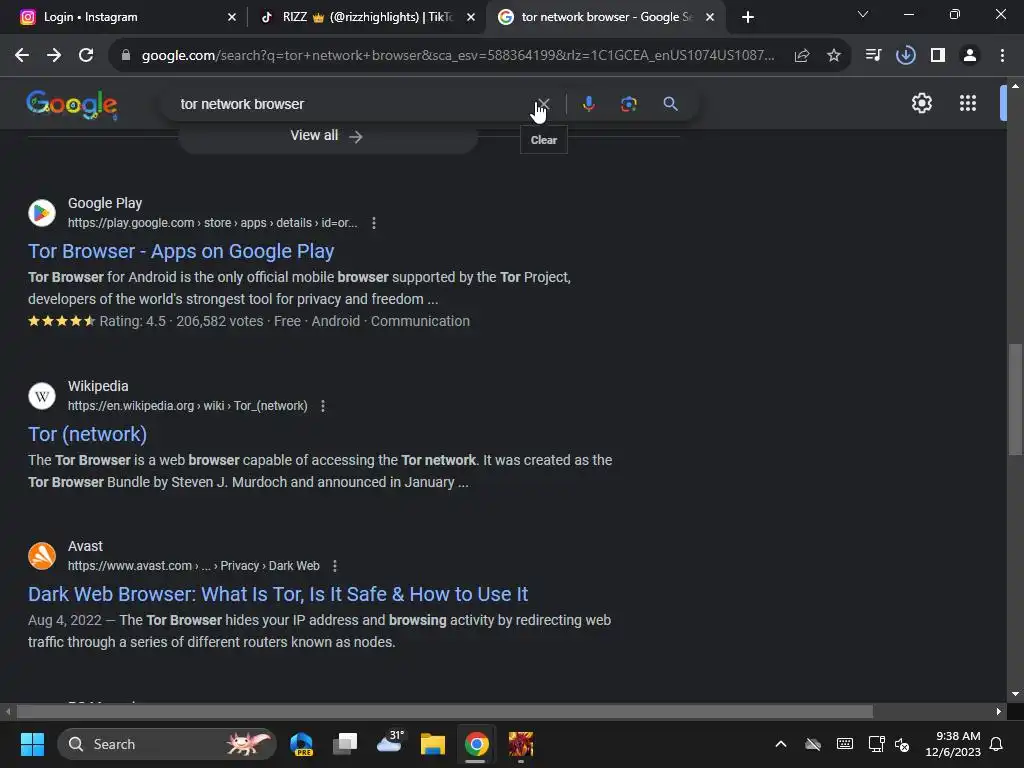Go forward to the next page
This screenshot has width=1024, height=768.
(x=54, y=56)
